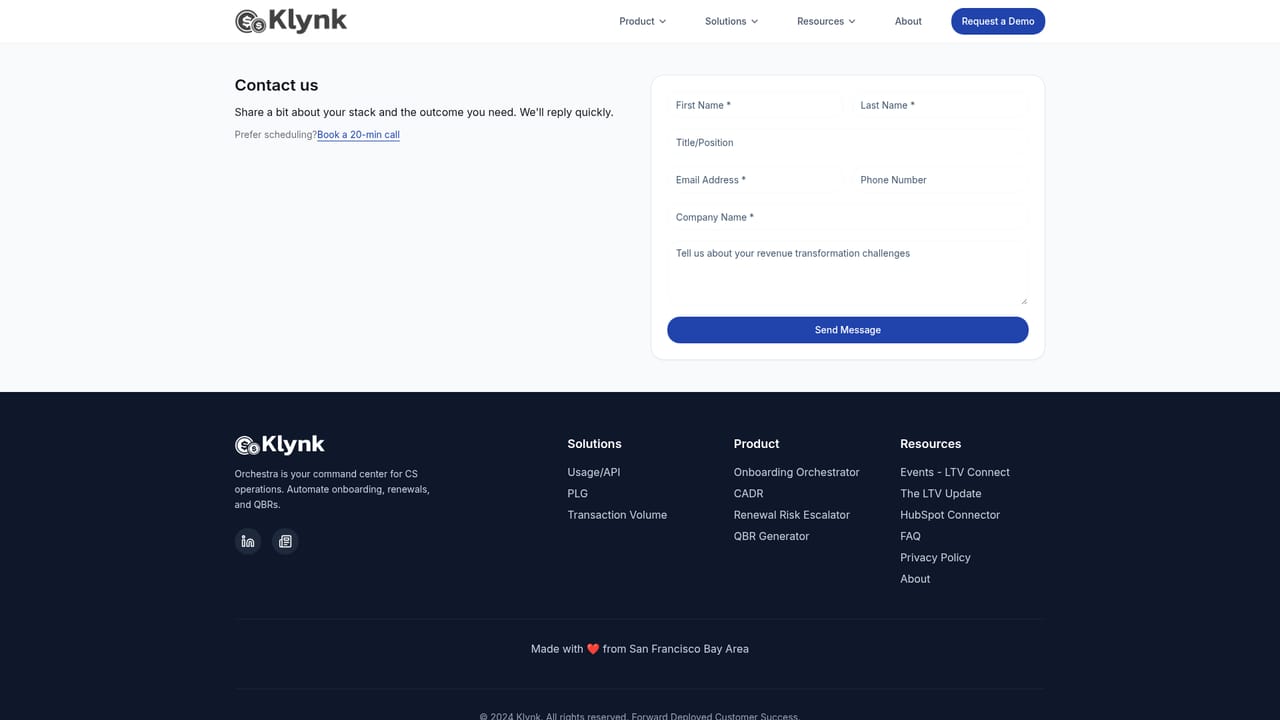Image resolution: width=1280 pixels, height=720 pixels.
Task: Open the LinkedIn icon in the footer
Action: tap(248, 541)
